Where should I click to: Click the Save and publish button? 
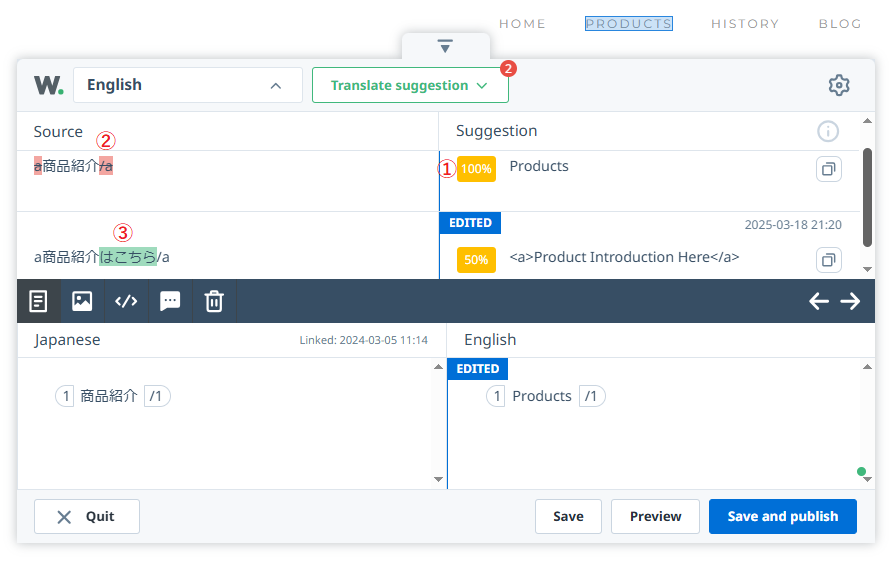click(782, 516)
